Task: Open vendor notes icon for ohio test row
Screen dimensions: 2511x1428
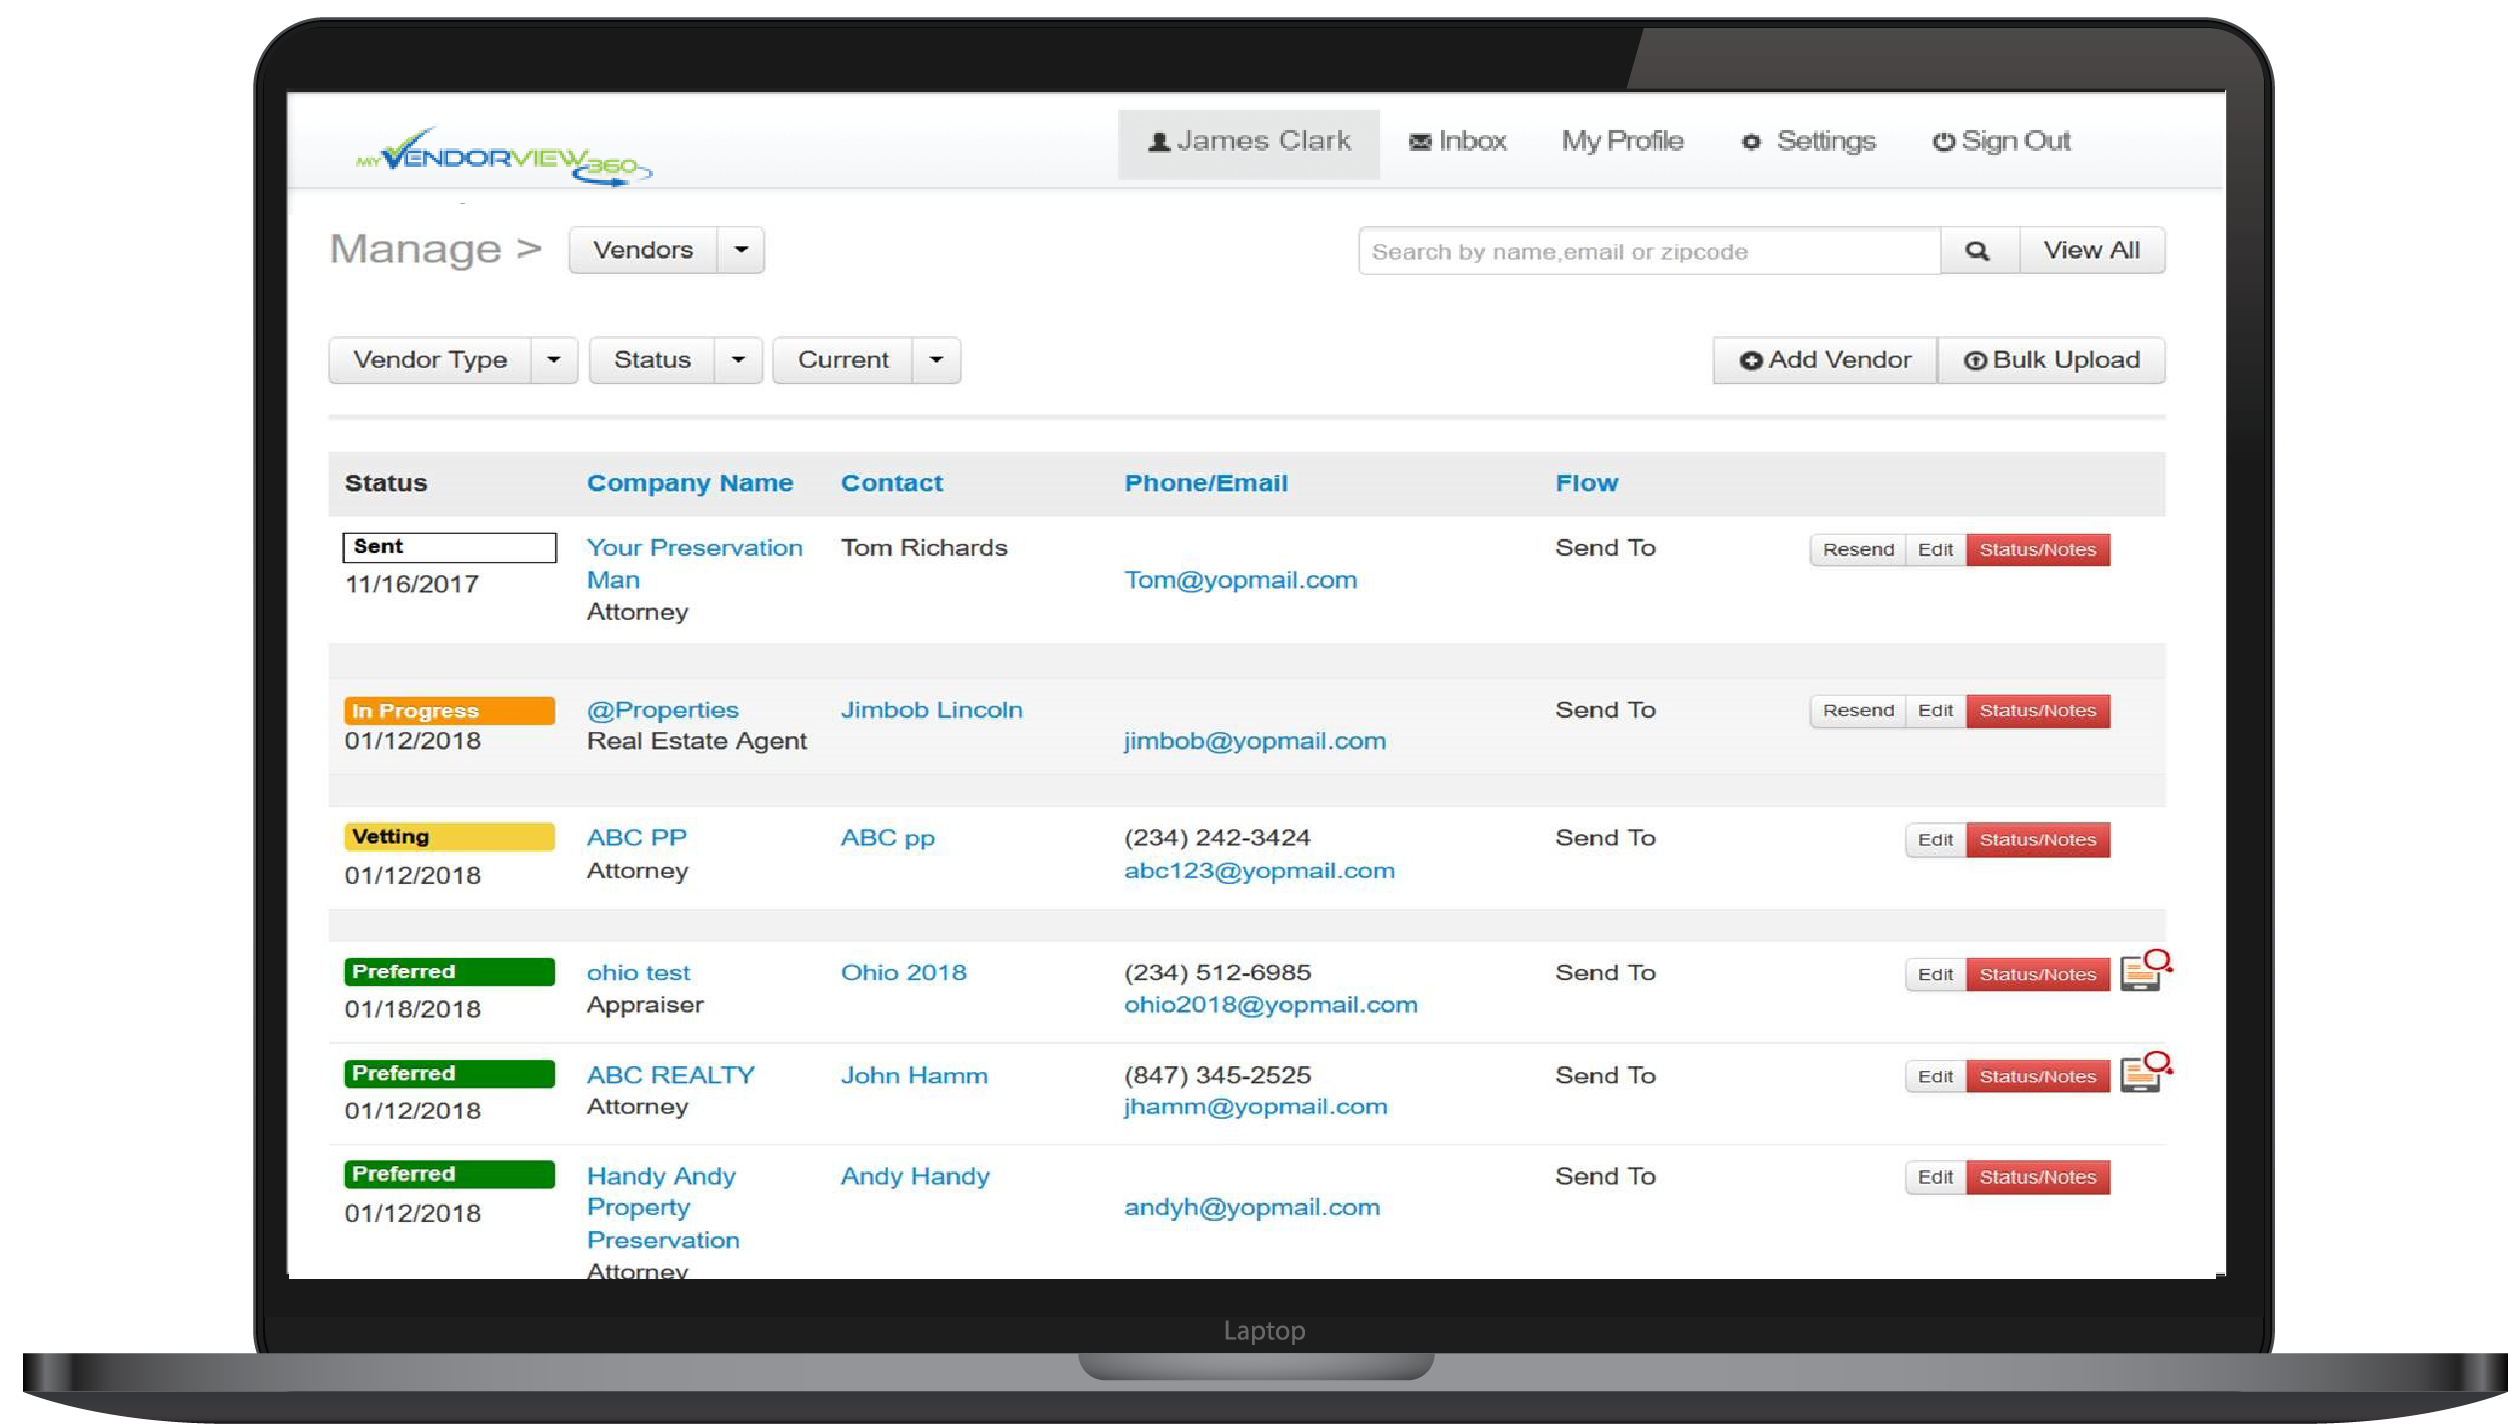Action: coord(2146,970)
